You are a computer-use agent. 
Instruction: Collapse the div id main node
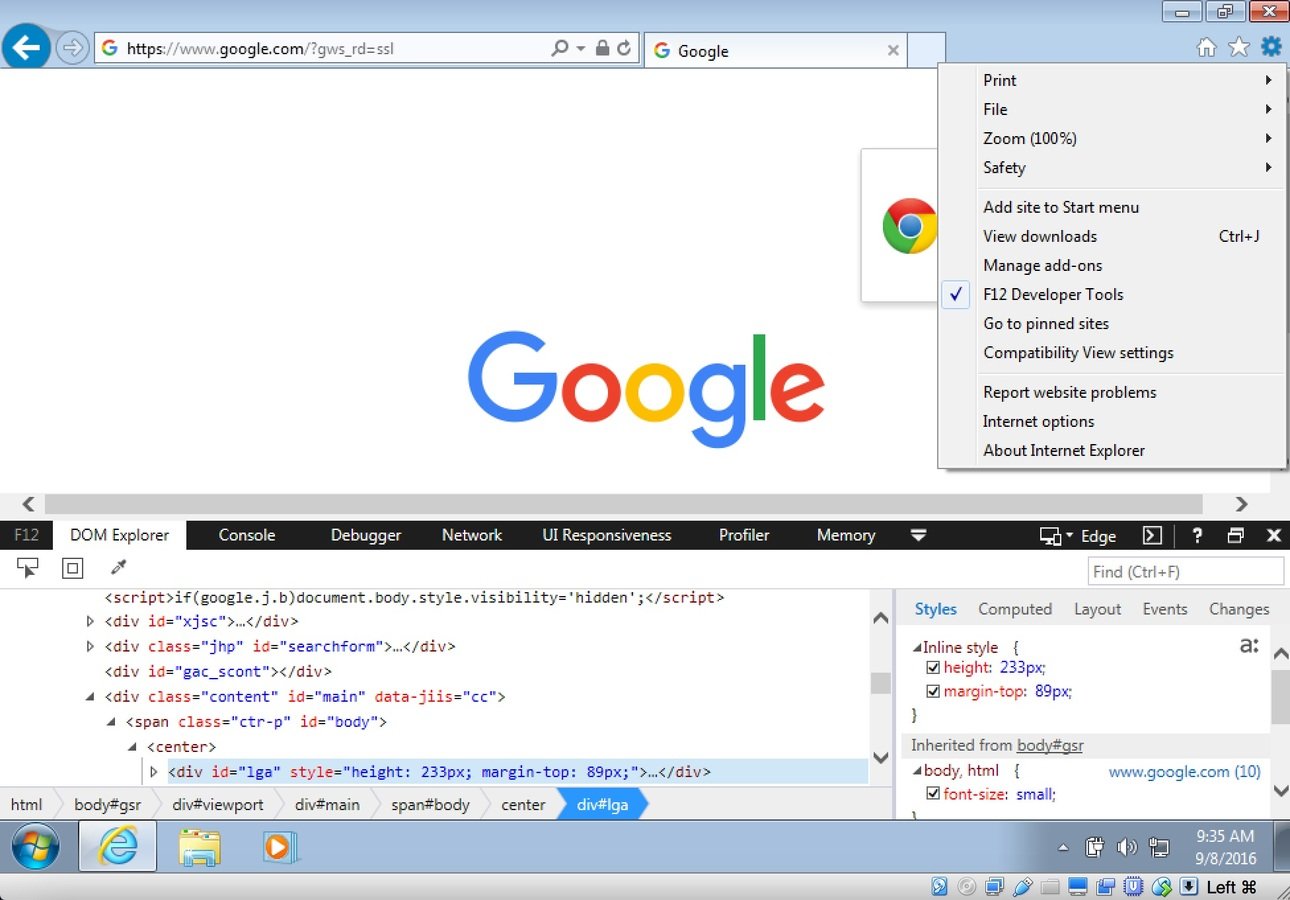click(x=91, y=697)
